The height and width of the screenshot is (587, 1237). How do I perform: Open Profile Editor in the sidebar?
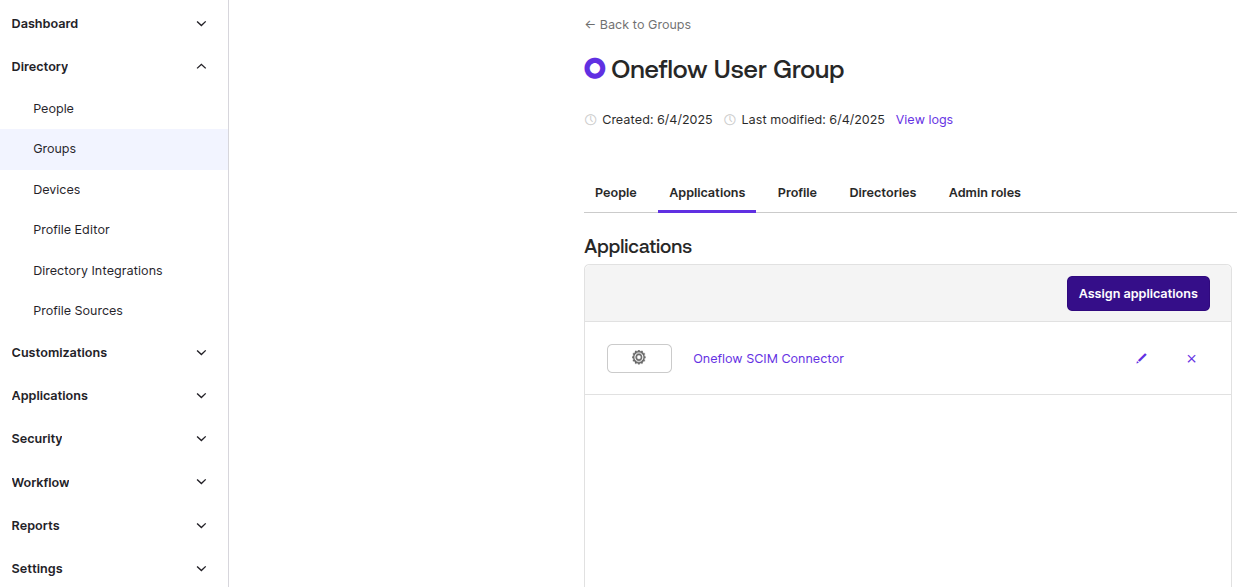(71, 230)
